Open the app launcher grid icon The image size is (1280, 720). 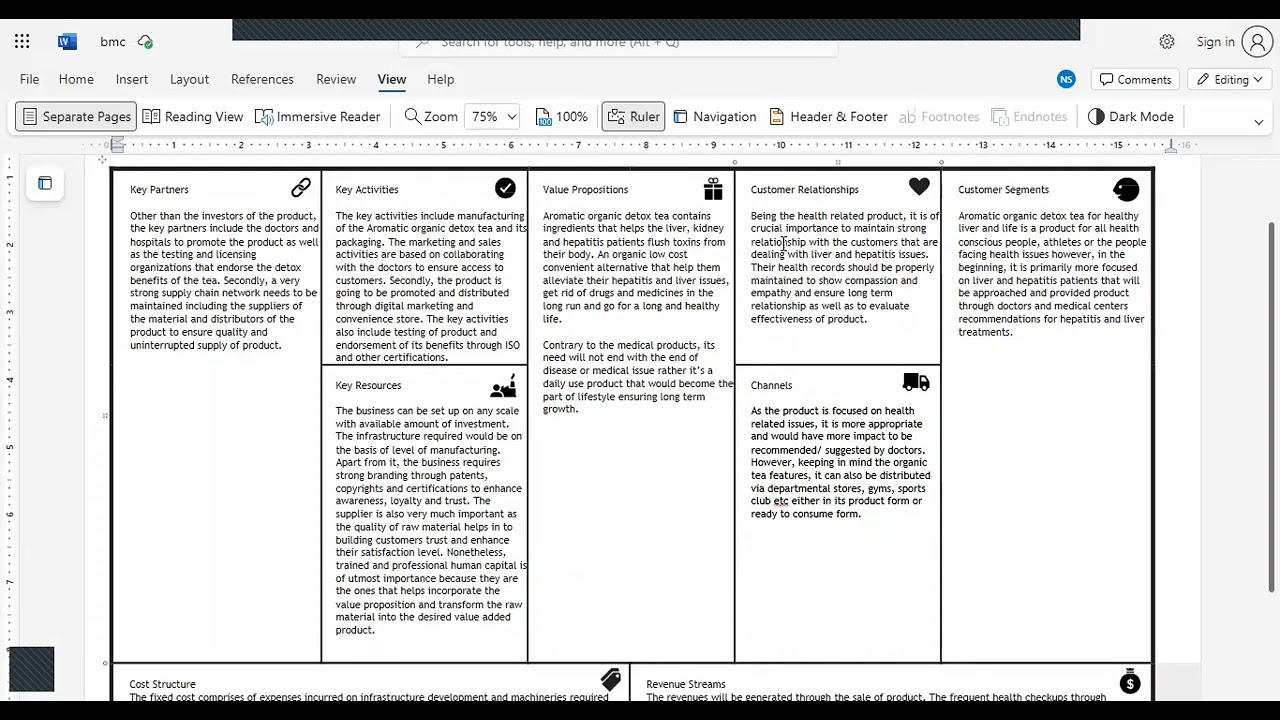pos(22,42)
